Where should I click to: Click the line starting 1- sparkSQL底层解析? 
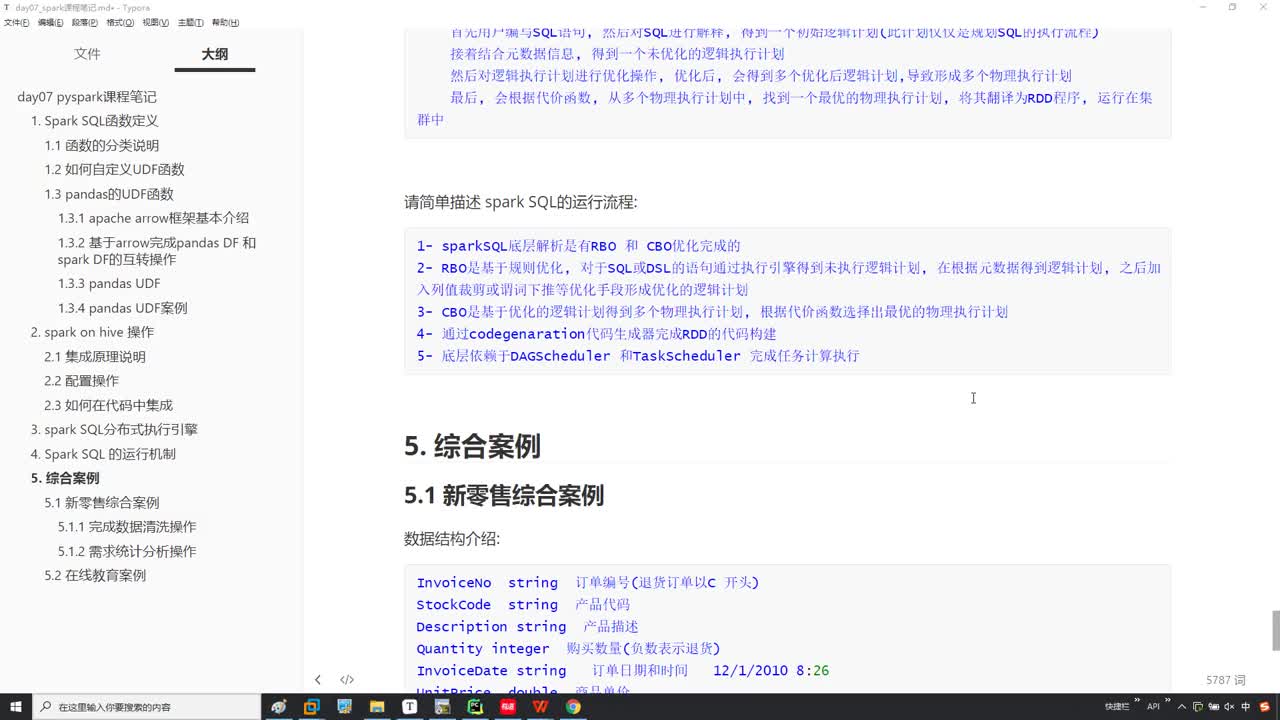coord(579,246)
